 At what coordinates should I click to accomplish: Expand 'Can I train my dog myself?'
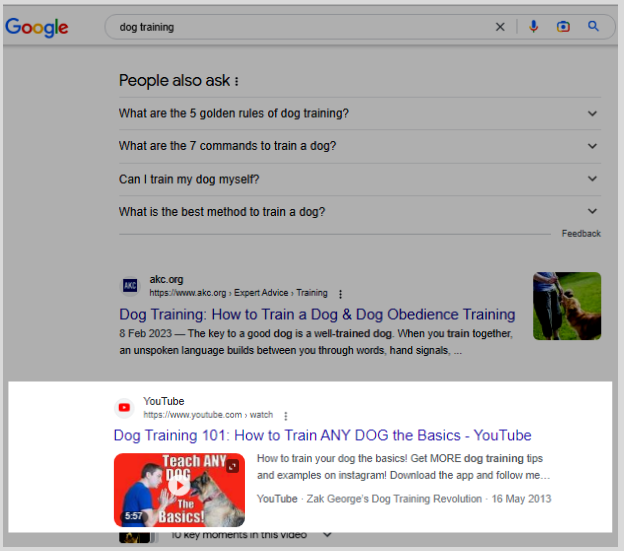point(360,179)
